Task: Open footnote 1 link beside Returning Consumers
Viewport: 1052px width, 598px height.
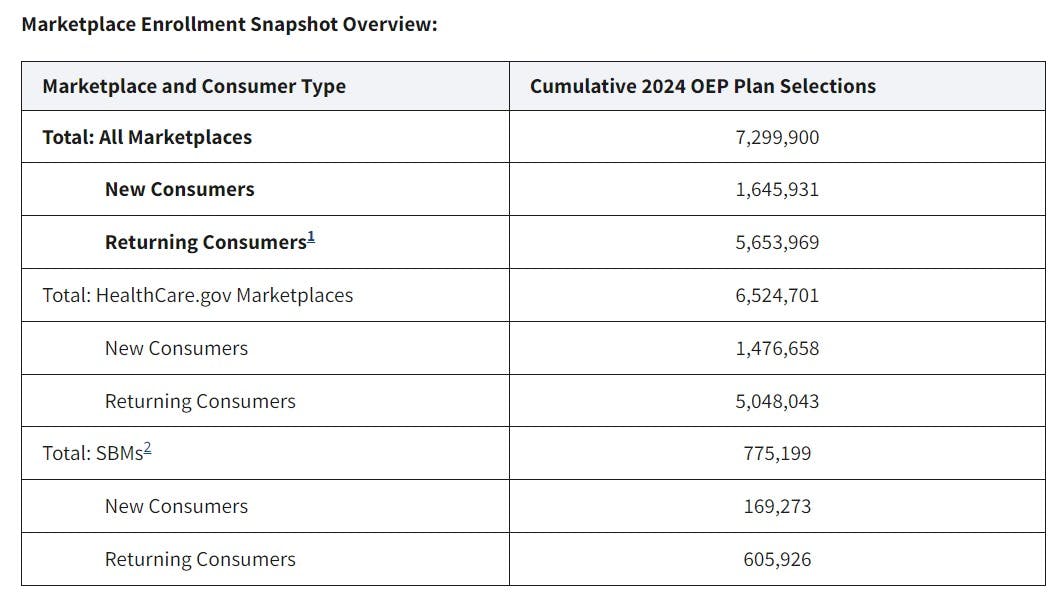Action: click(311, 238)
